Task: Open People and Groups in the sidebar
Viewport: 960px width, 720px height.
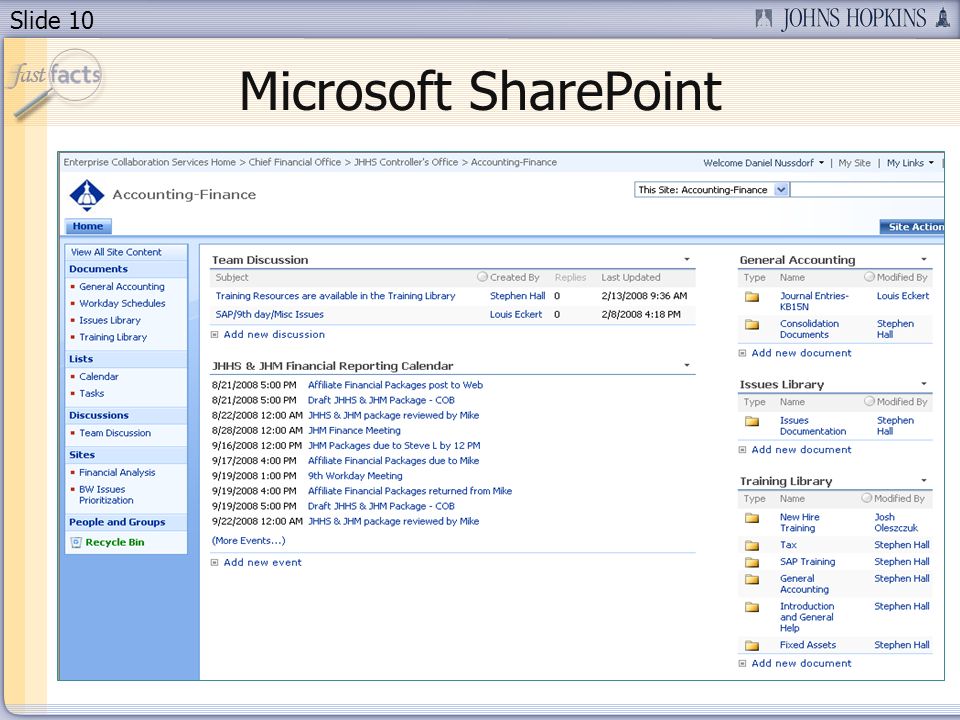Action: [117, 522]
